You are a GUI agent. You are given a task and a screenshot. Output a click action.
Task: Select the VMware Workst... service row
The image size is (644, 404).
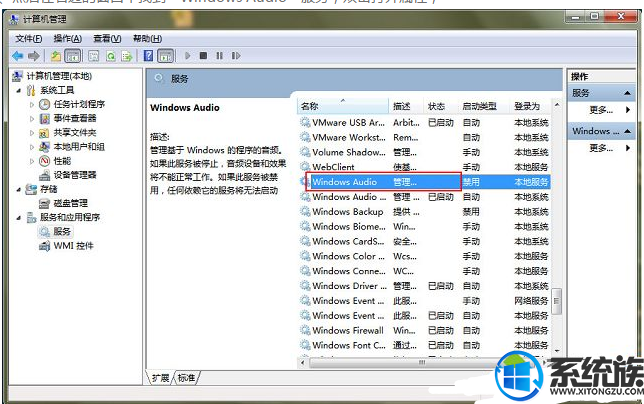coord(424,138)
